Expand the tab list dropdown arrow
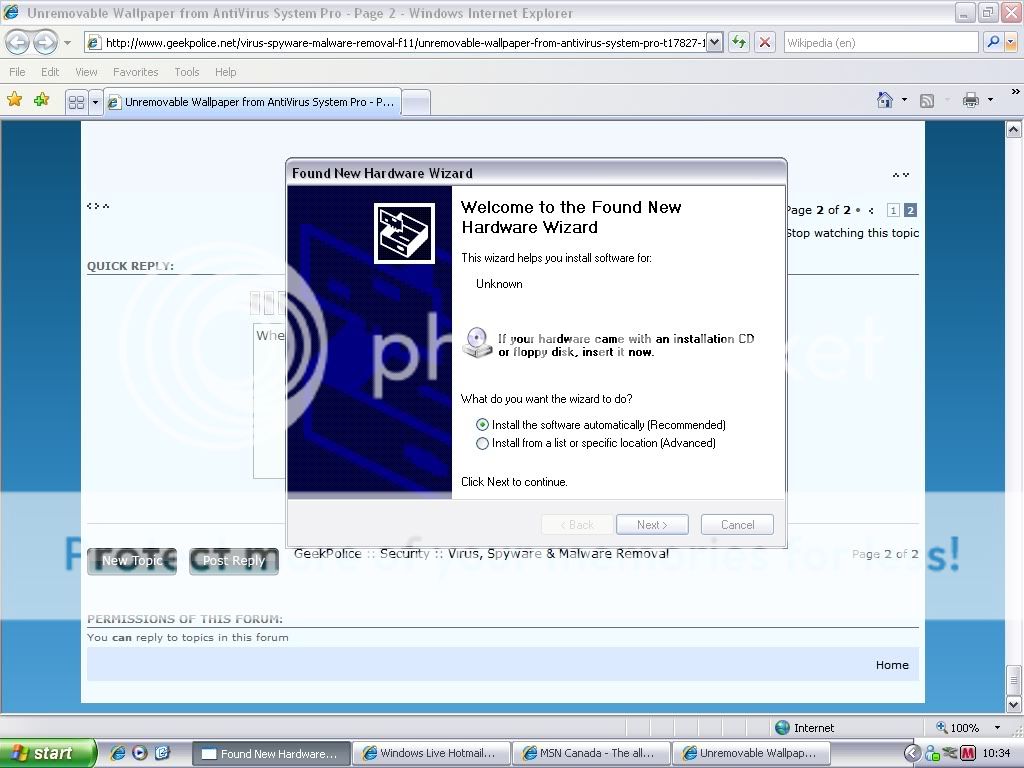 [x=95, y=102]
